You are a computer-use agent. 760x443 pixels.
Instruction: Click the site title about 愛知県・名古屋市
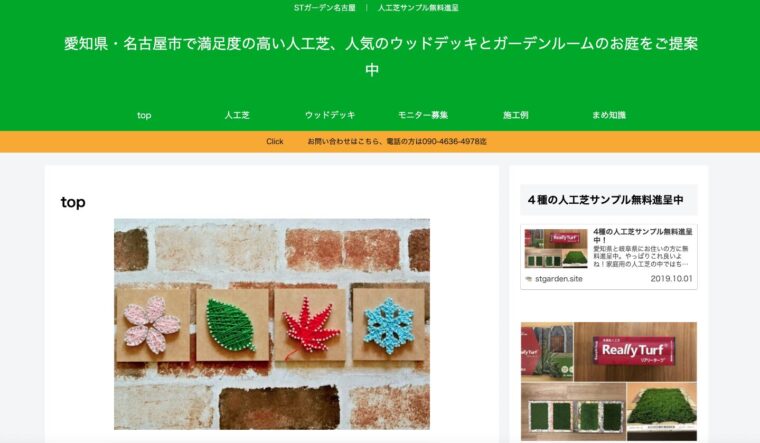coord(380,57)
